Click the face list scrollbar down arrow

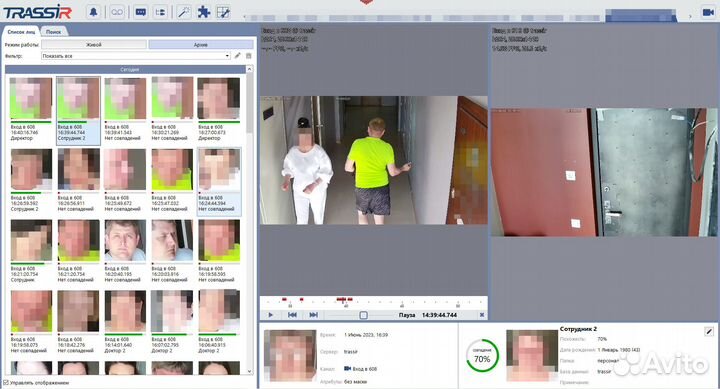click(249, 371)
